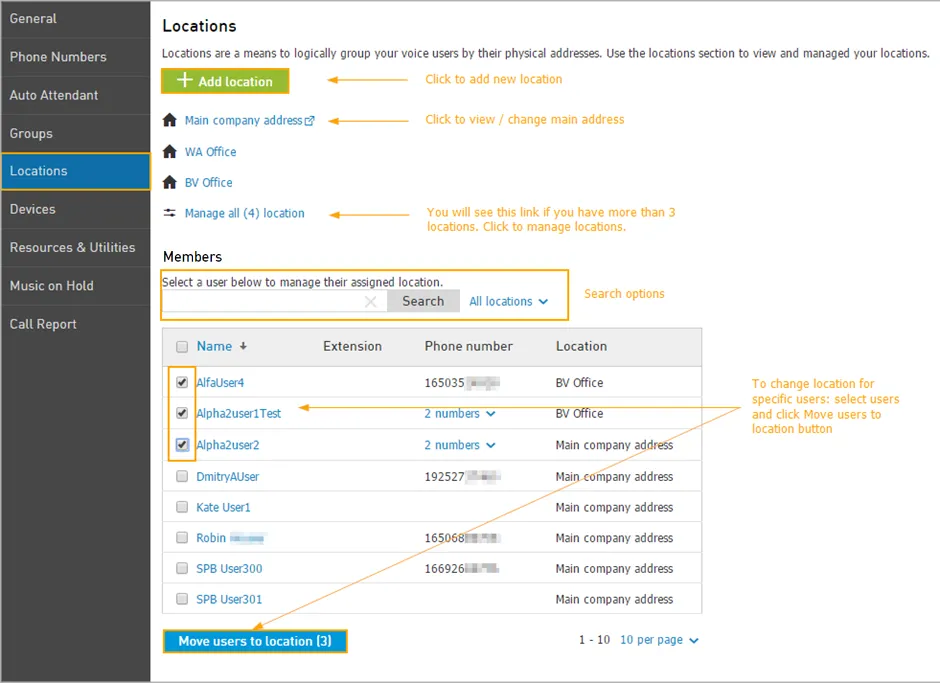Open the Call Report page
The height and width of the screenshot is (683, 940).
pos(76,324)
